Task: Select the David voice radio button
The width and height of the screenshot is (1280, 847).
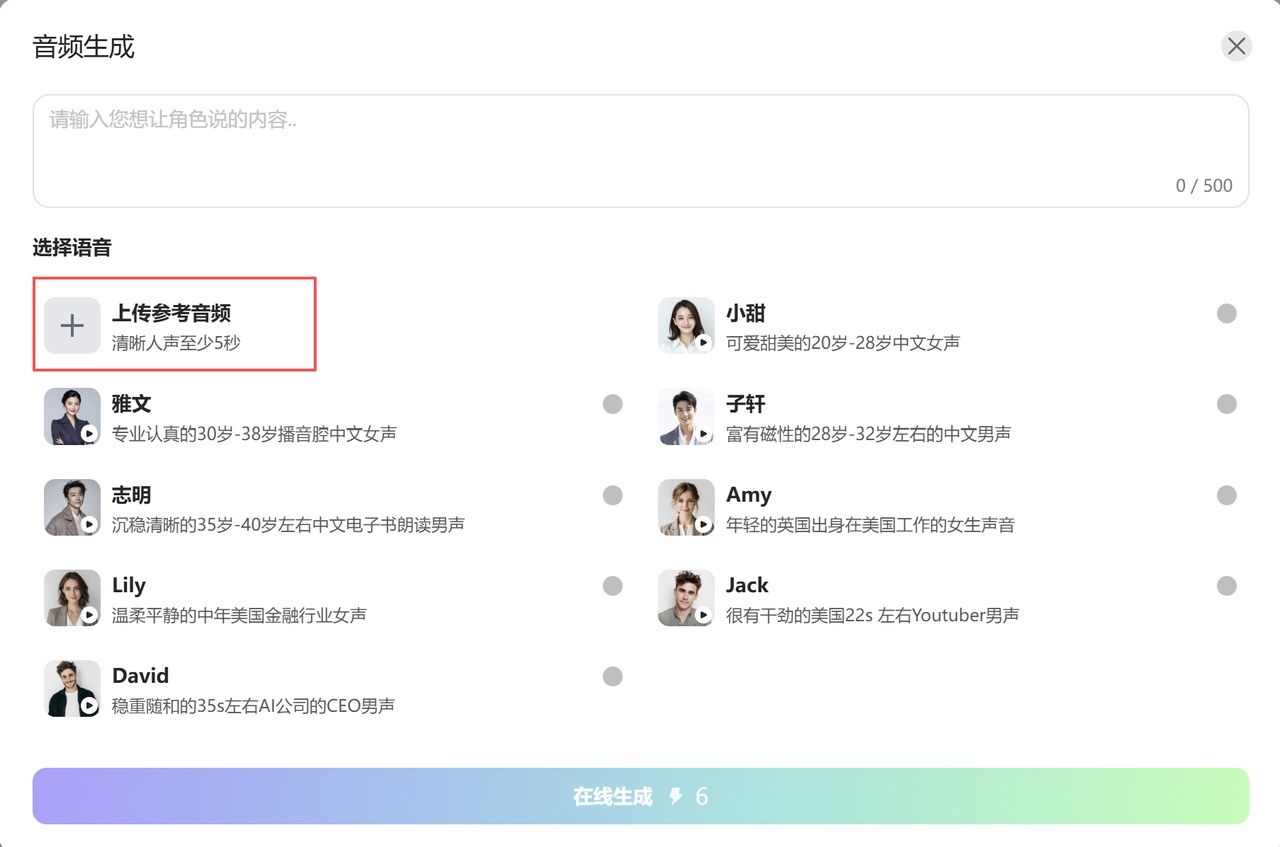Action: (612, 677)
